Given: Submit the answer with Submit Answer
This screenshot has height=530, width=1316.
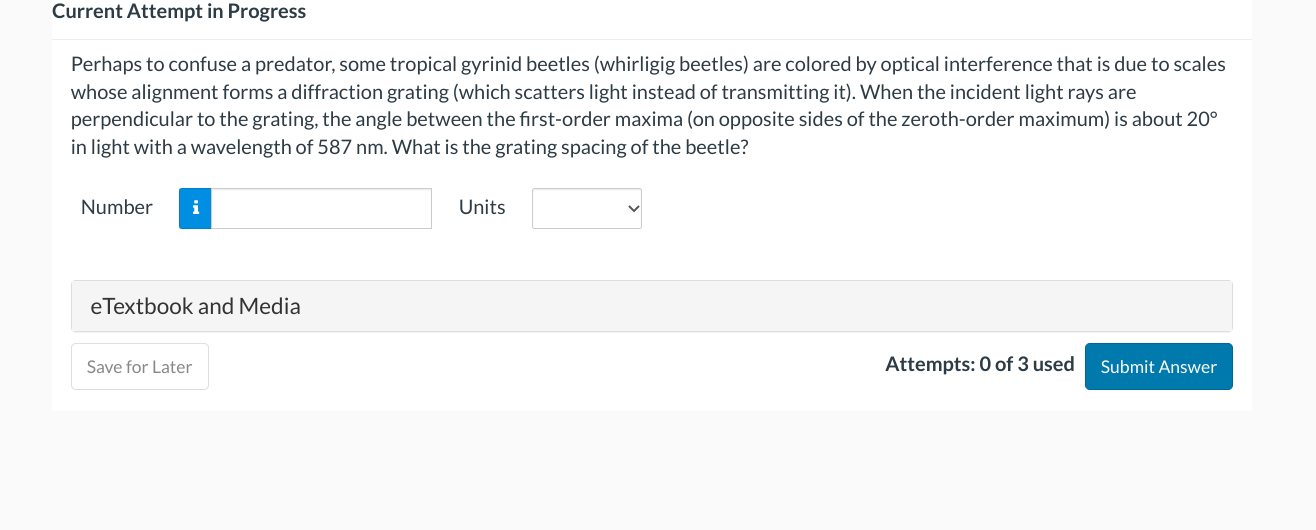Looking at the screenshot, I should click(x=1158, y=367).
